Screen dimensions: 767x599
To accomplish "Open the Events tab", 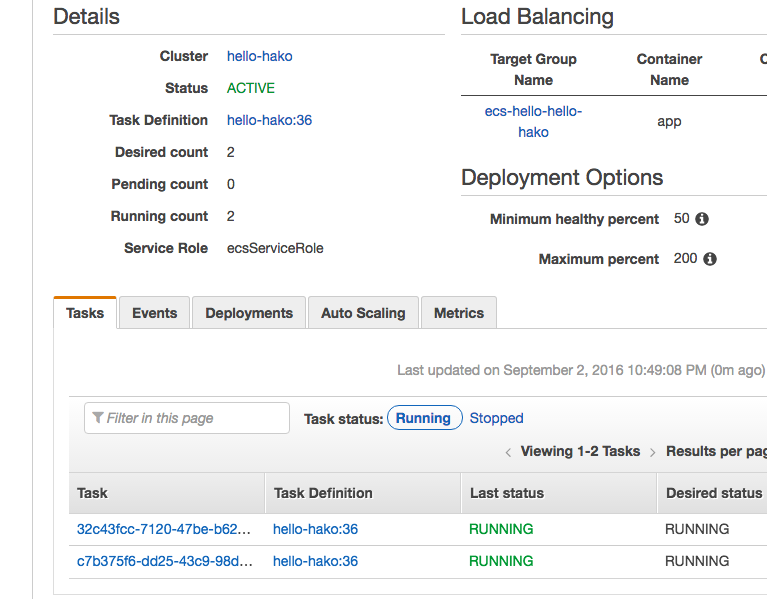I will tap(155, 313).
